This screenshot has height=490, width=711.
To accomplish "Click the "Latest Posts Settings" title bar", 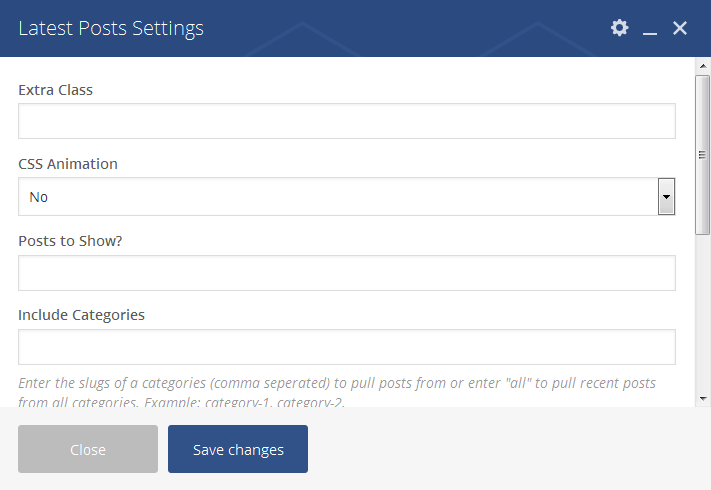I will click(x=111, y=28).
